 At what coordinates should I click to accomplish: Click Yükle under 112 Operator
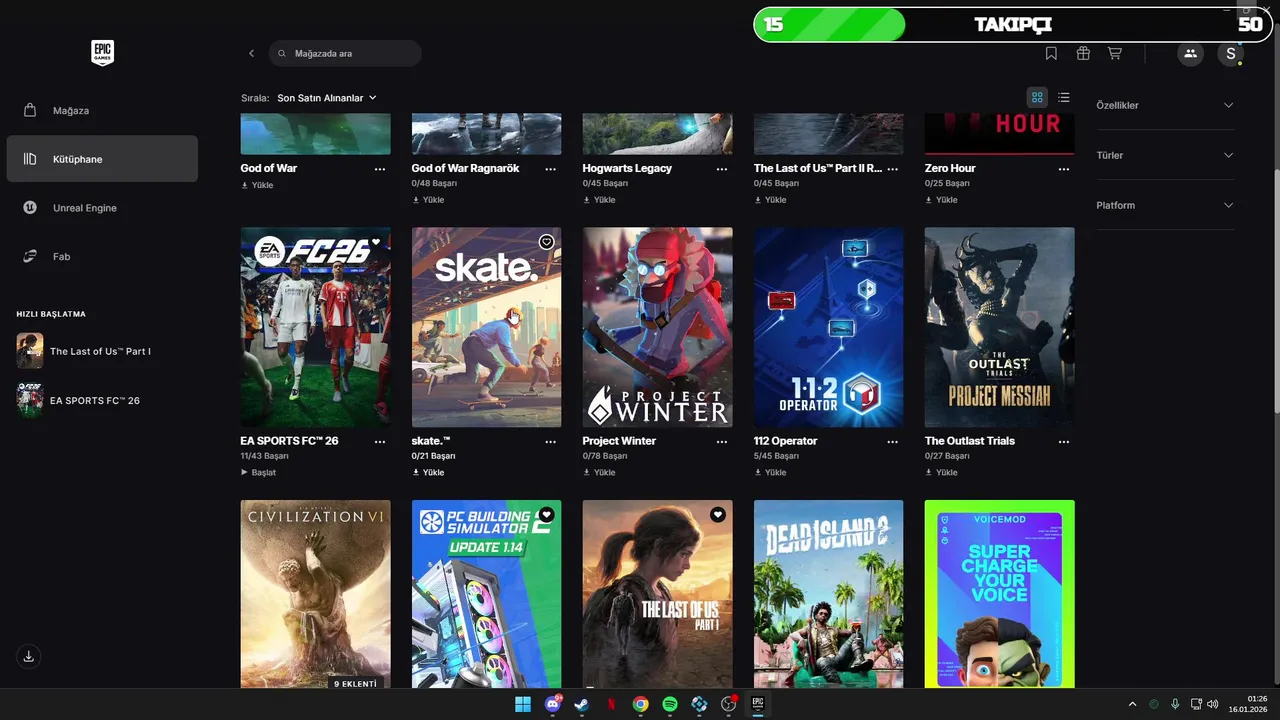[770, 472]
